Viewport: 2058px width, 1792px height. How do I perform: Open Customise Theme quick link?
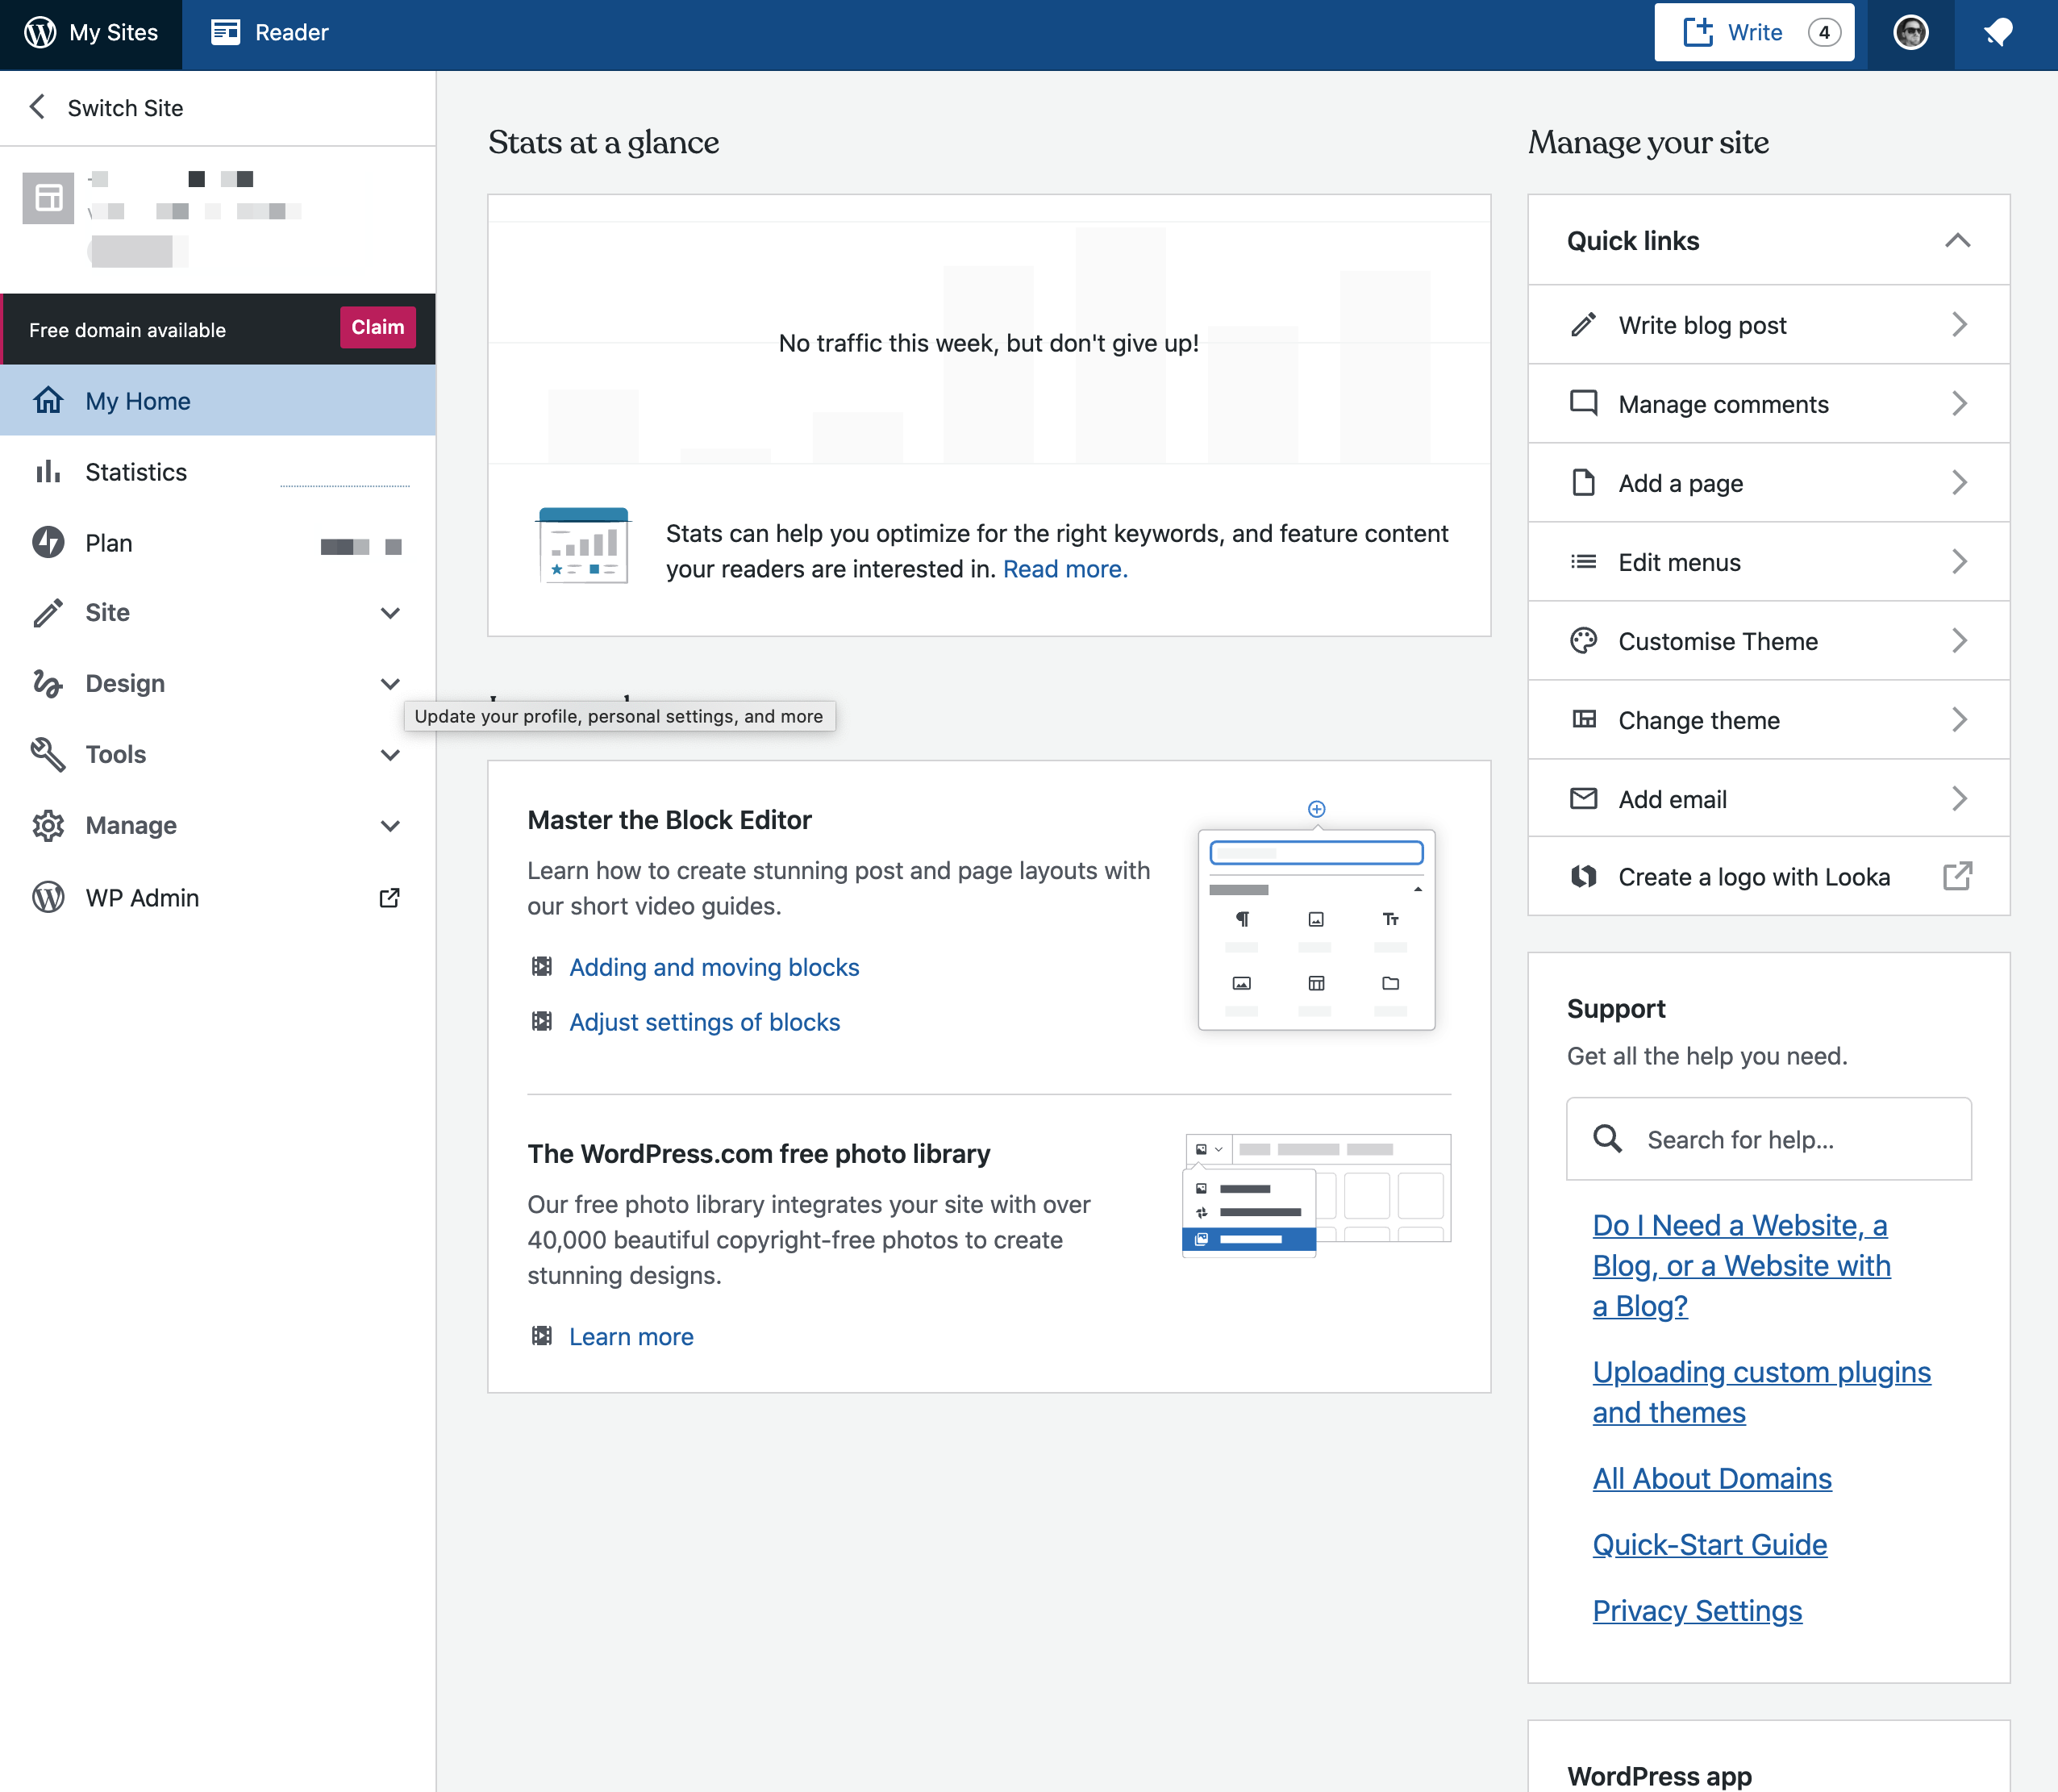(x=1768, y=640)
